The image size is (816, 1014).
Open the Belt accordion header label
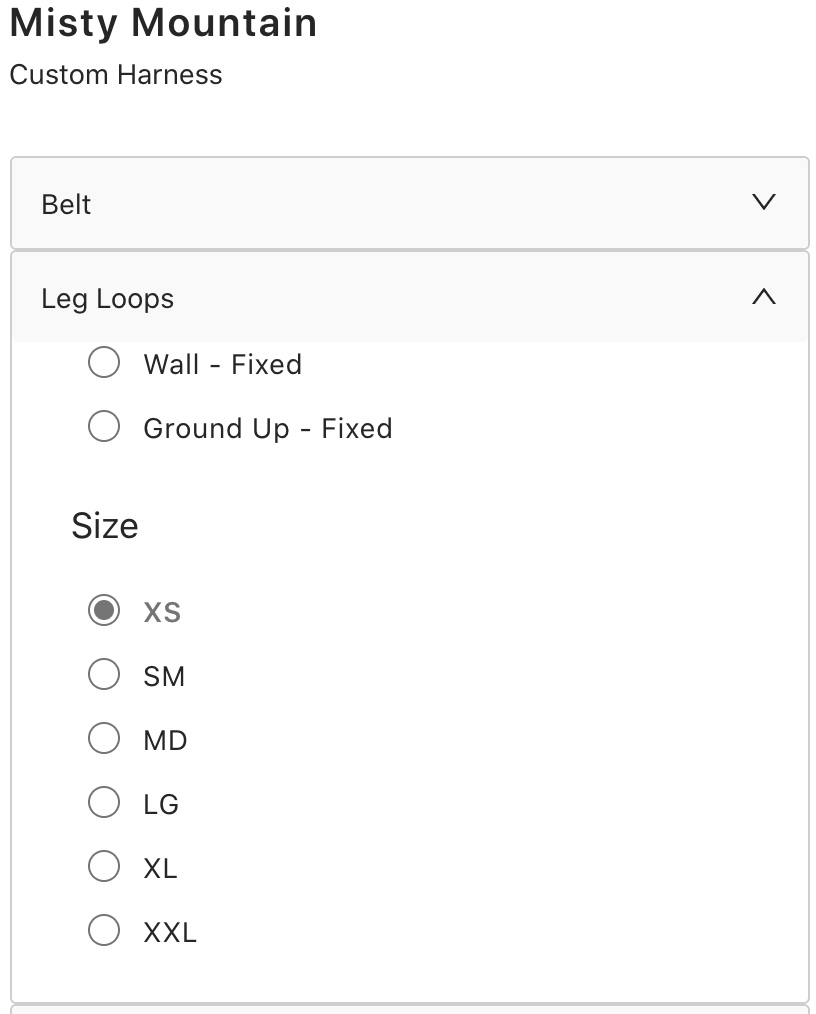[x=66, y=204]
